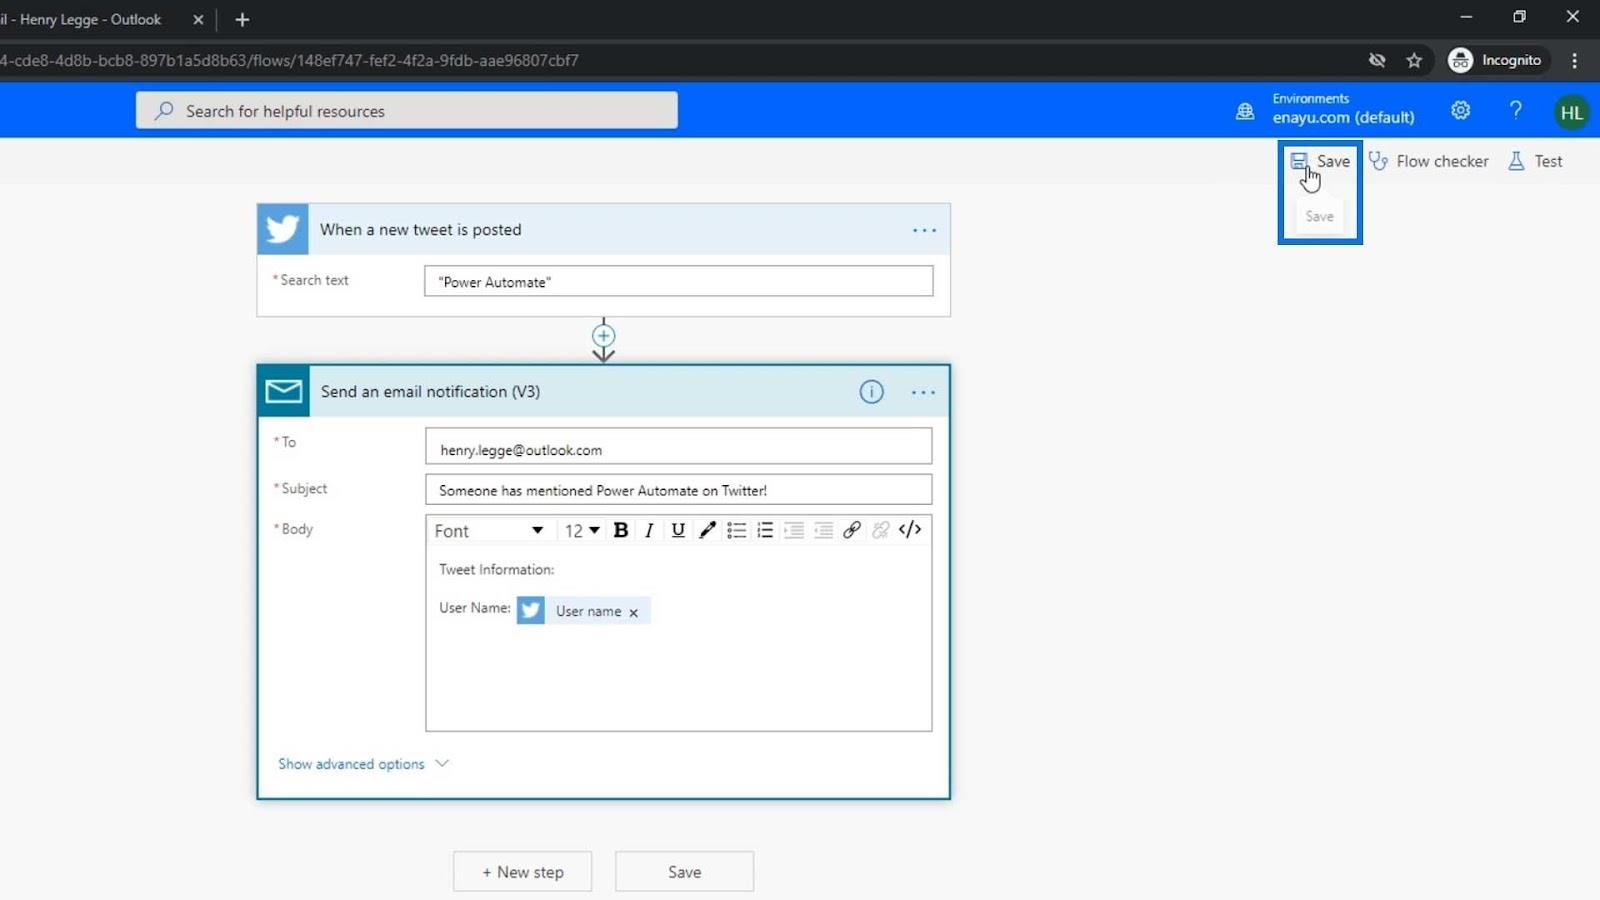Image resolution: width=1600 pixels, height=900 pixels.
Task: Open the Incognito profile indicator
Action: pyautogui.click(x=1496, y=60)
